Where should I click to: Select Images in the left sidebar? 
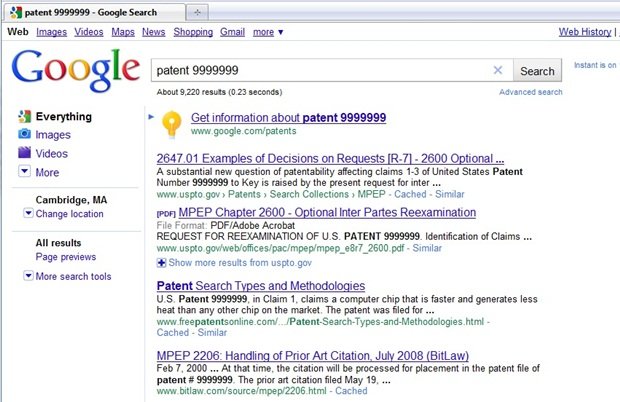(53, 135)
